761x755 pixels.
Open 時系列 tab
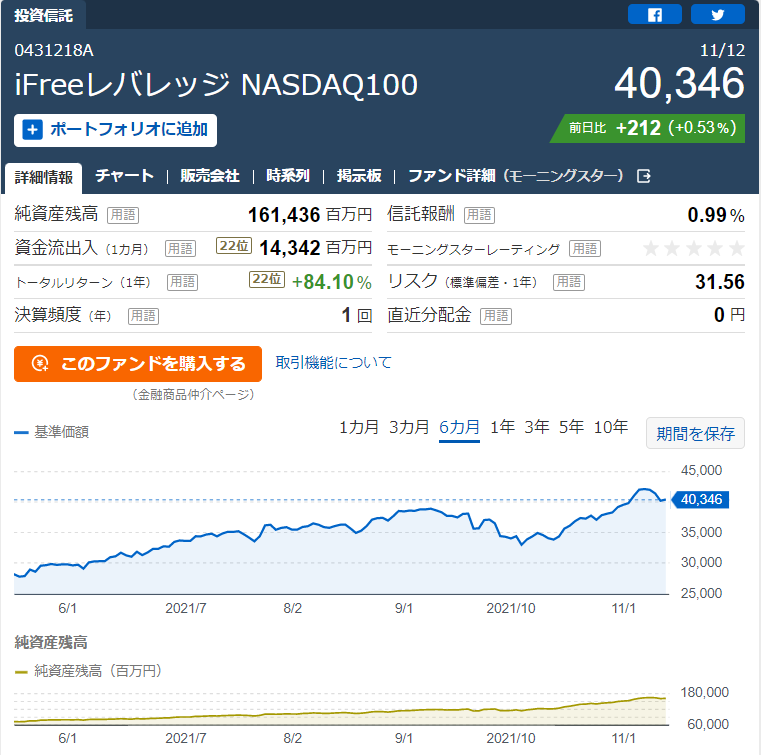288,176
